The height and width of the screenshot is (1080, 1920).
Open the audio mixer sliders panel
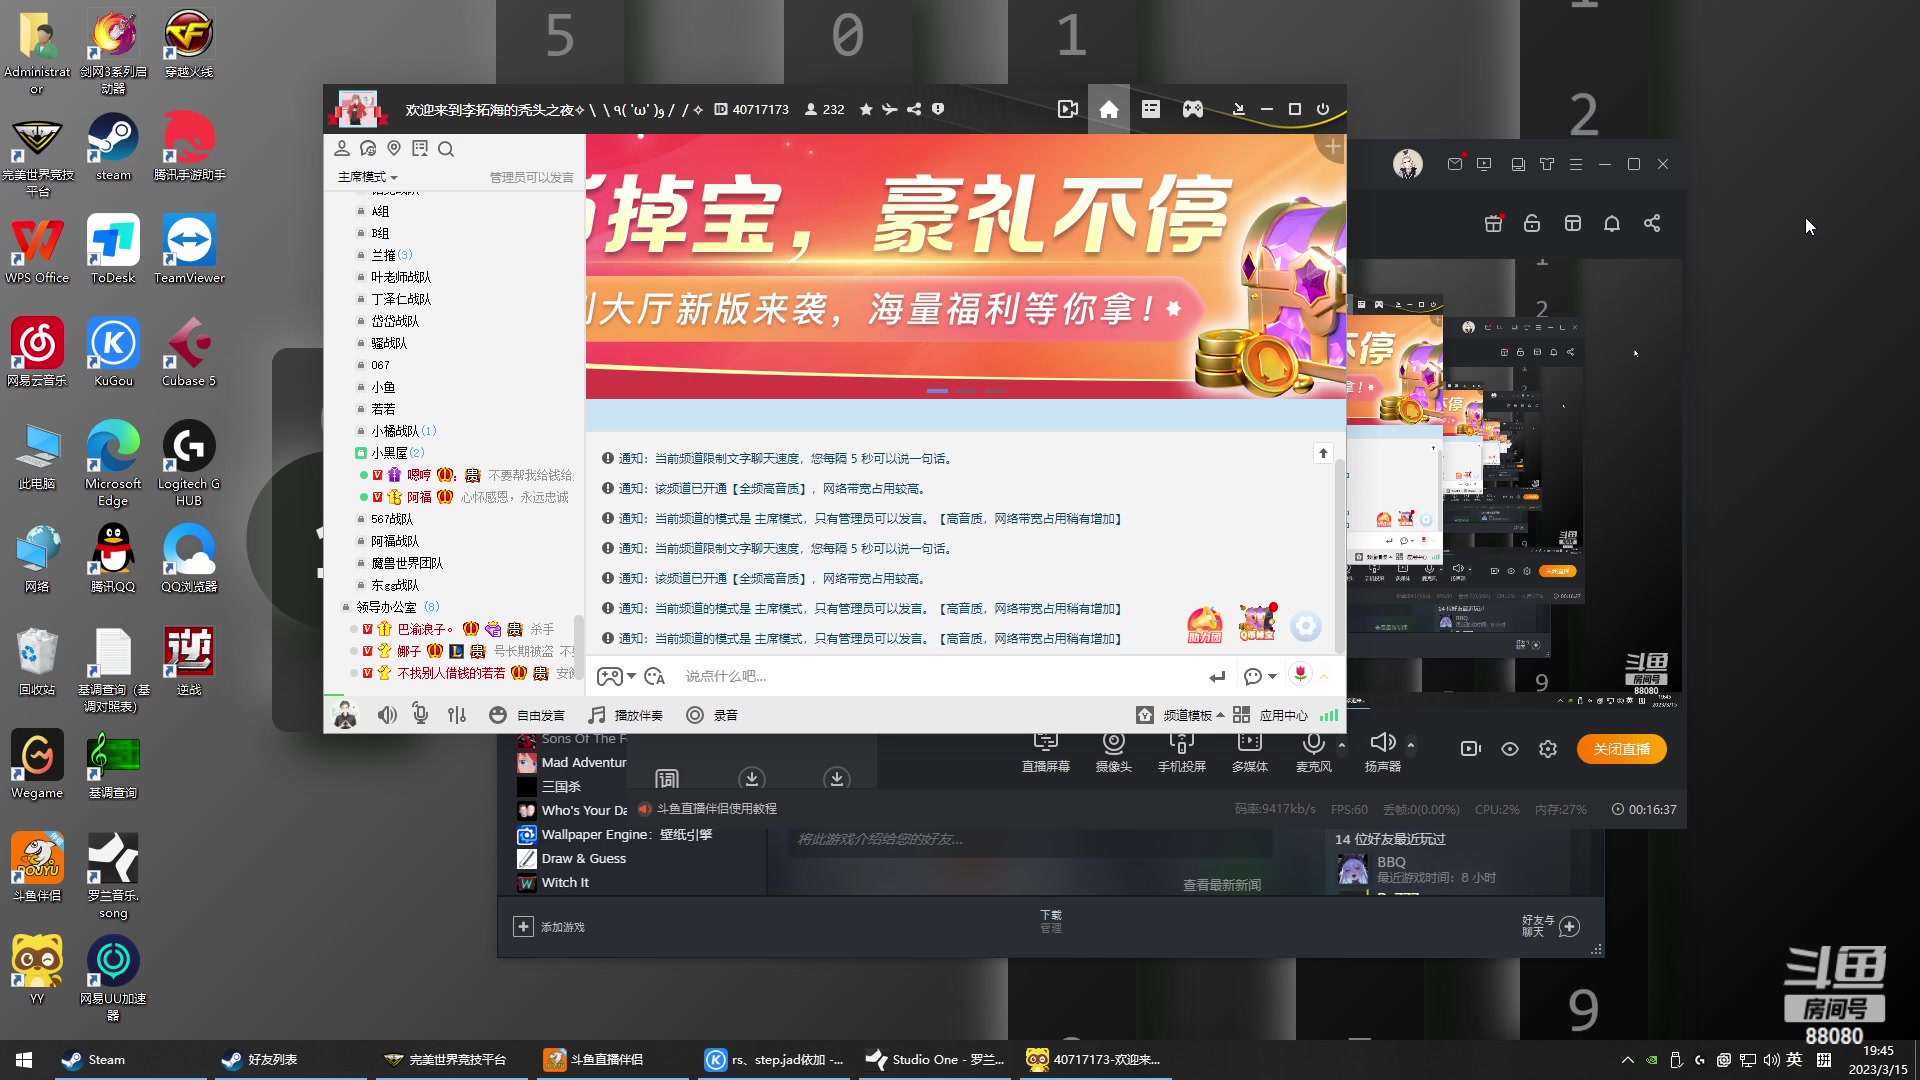(457, 715)
